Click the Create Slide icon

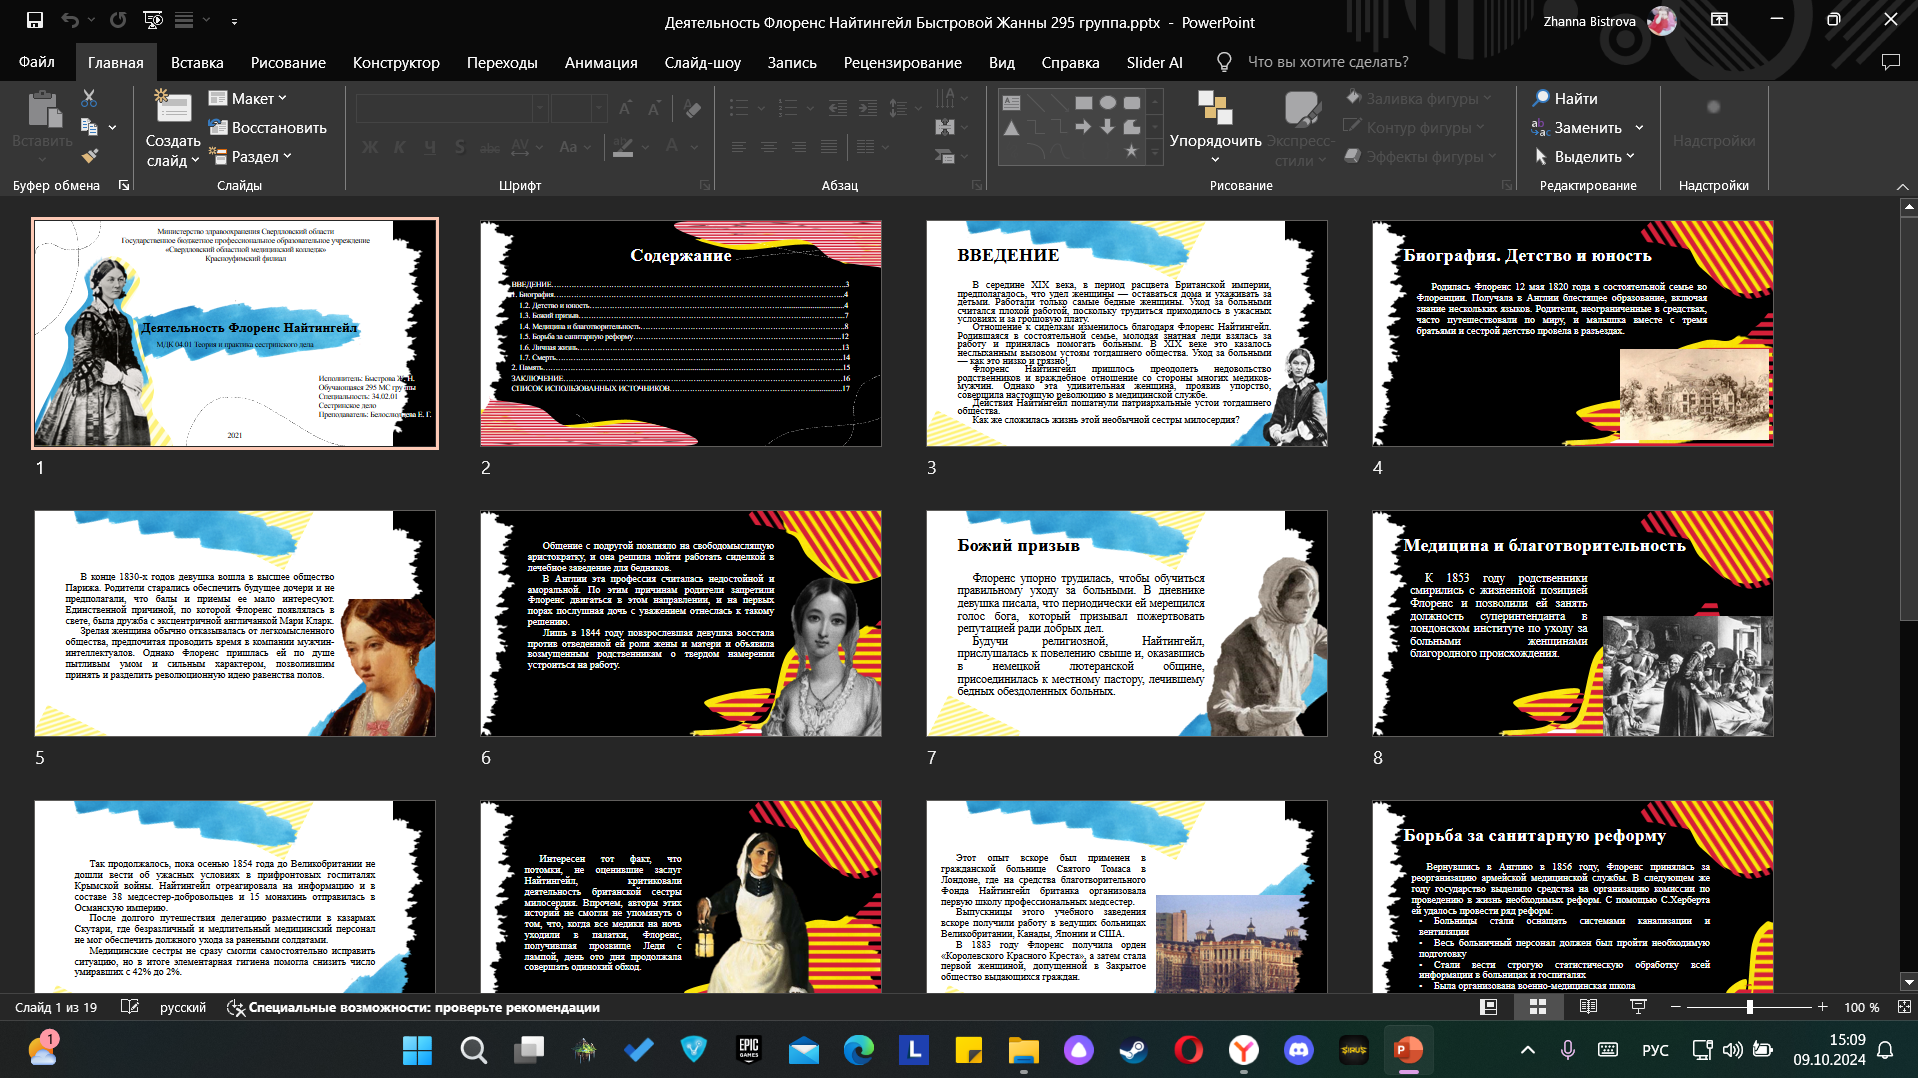[172, 108]
